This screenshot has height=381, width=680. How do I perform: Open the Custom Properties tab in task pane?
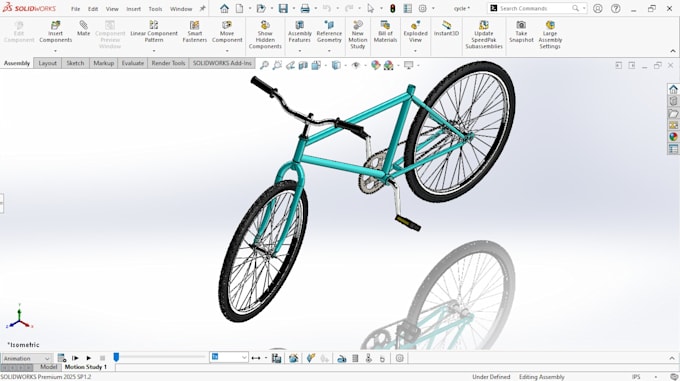pyautogui.click(x=673, y=149)
